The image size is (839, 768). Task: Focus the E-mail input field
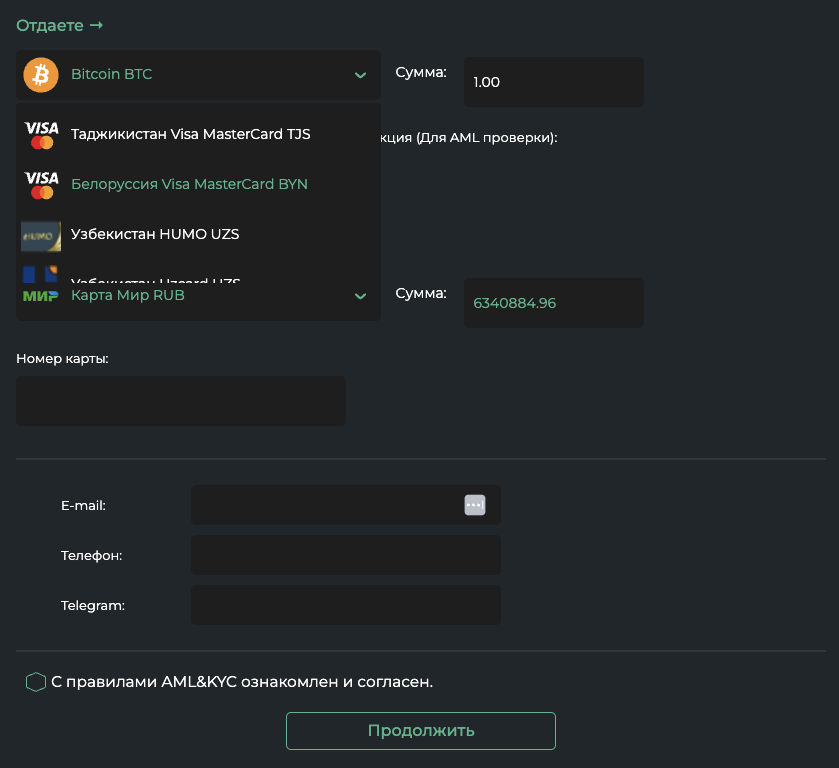click(346, 505)
